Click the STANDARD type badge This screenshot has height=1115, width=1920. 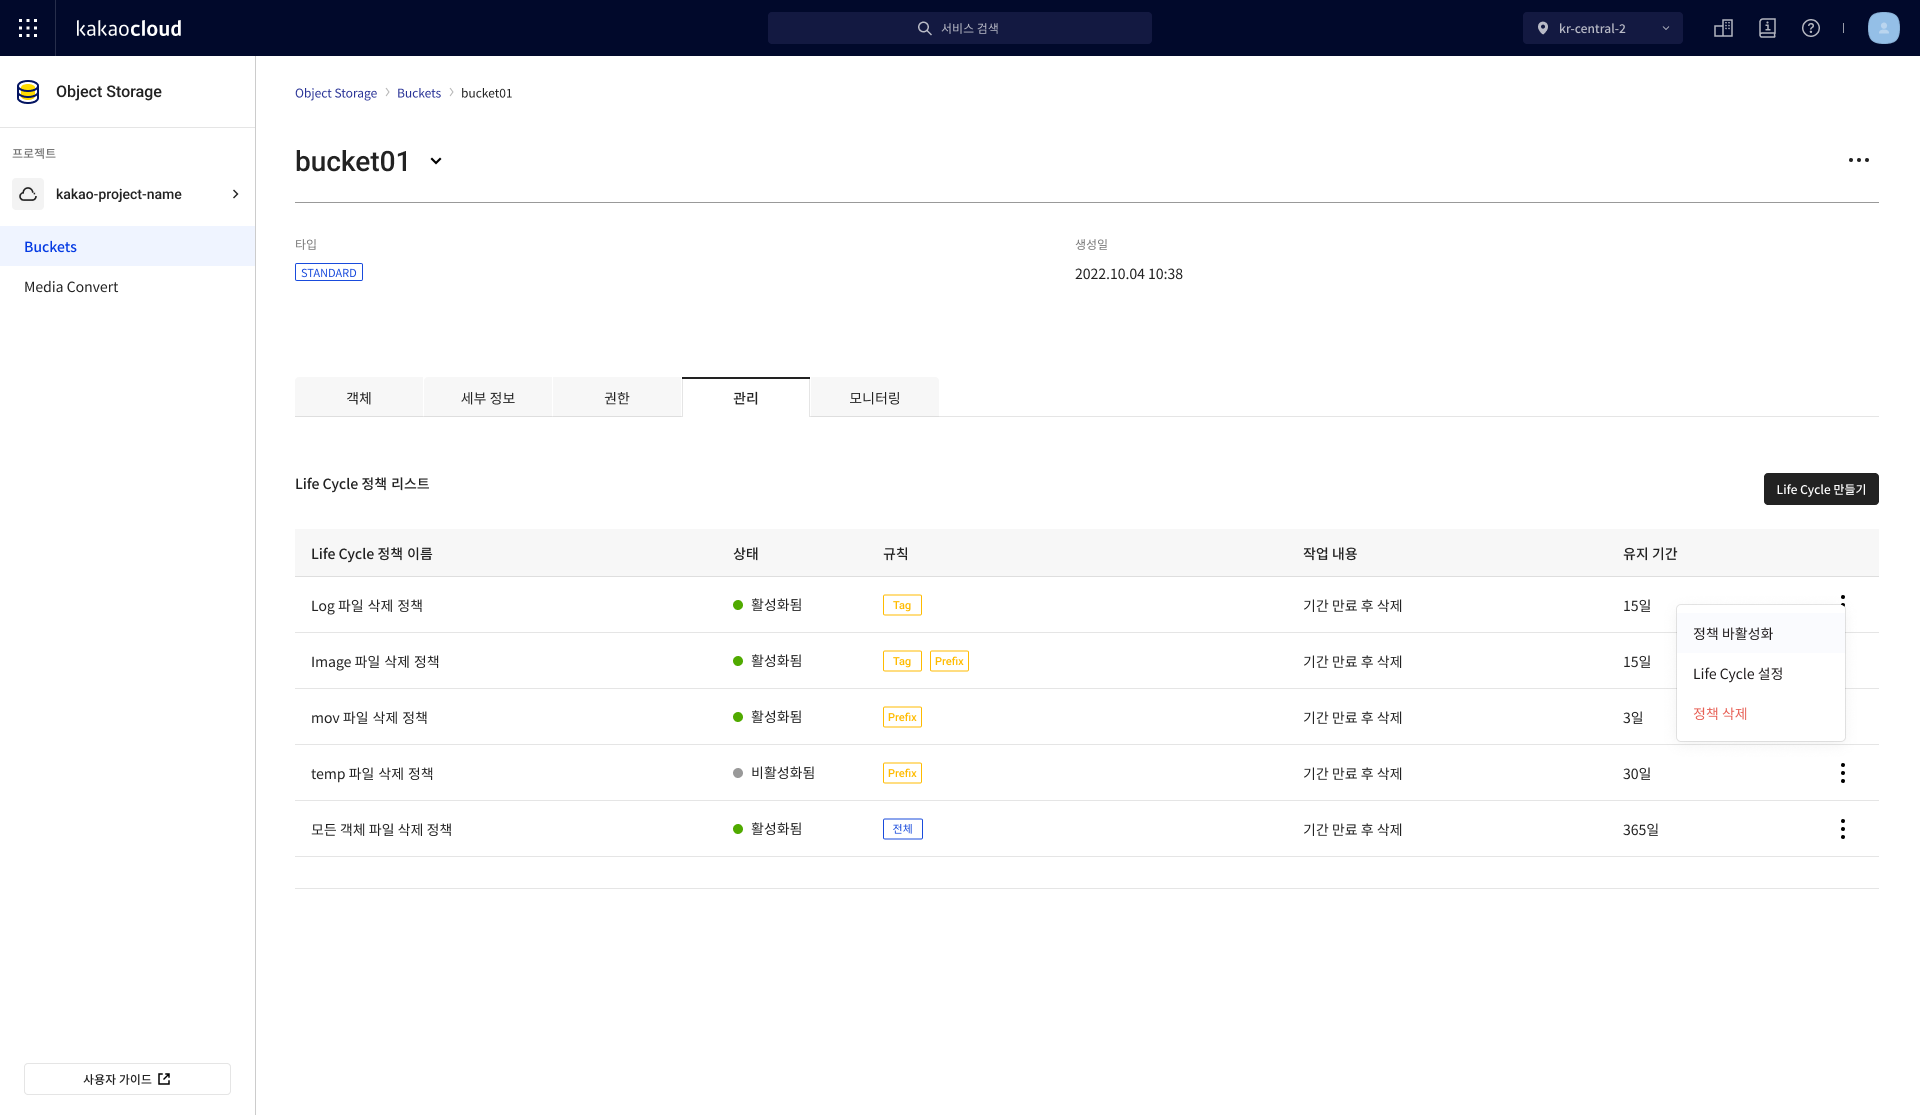(329, 273)
